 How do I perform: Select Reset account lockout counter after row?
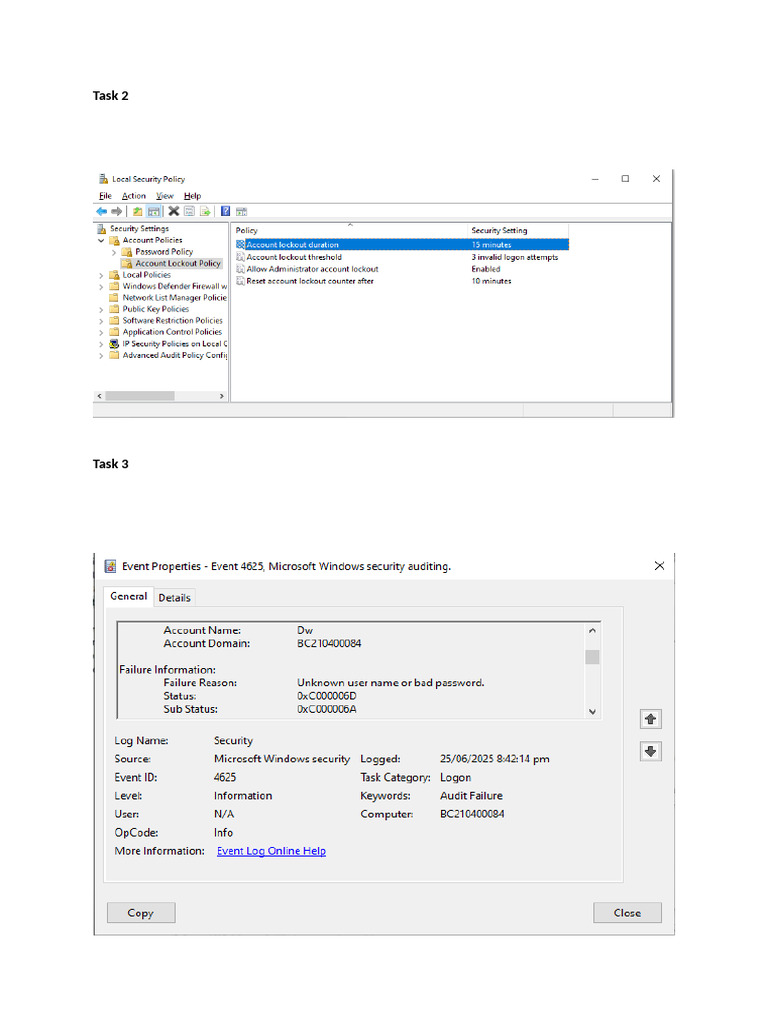pyautogui.click(x=402, y=281)
